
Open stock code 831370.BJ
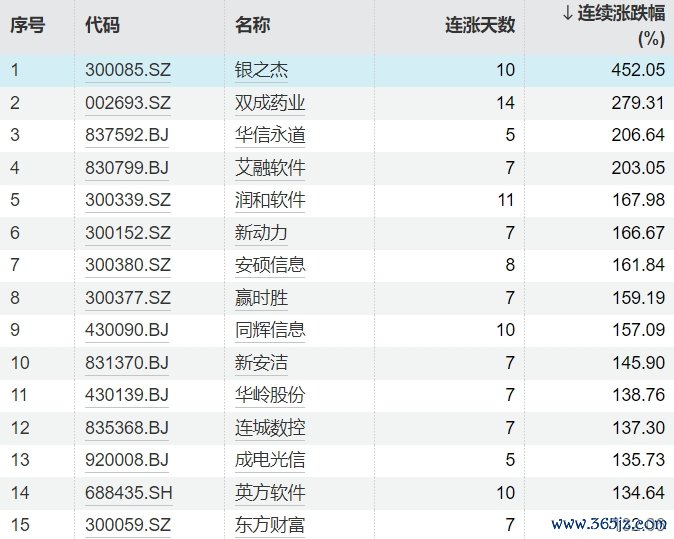point(127,362)
